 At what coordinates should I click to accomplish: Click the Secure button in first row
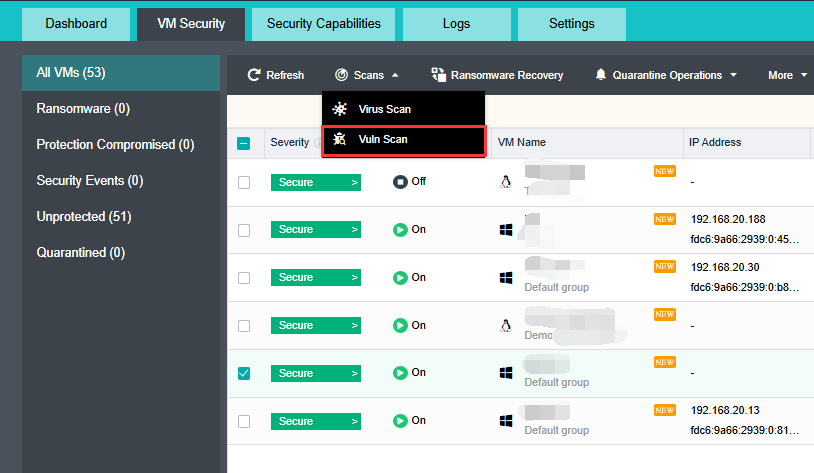pyautogui.click(x=315, y=182)
